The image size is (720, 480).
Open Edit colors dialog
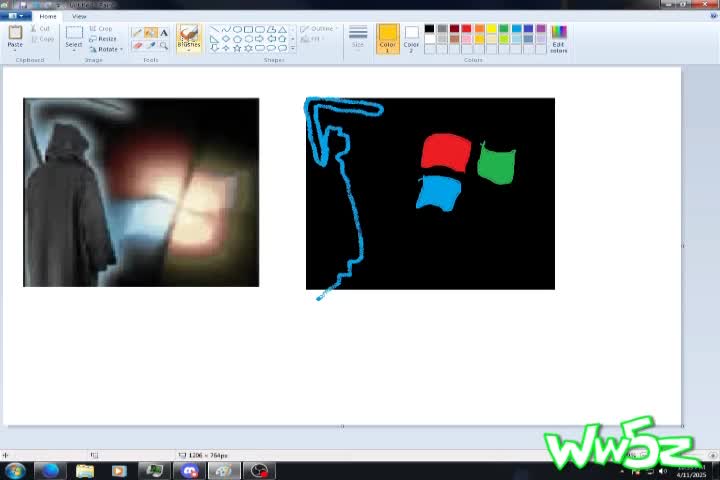pyautogui.click(x=559, y=40)
